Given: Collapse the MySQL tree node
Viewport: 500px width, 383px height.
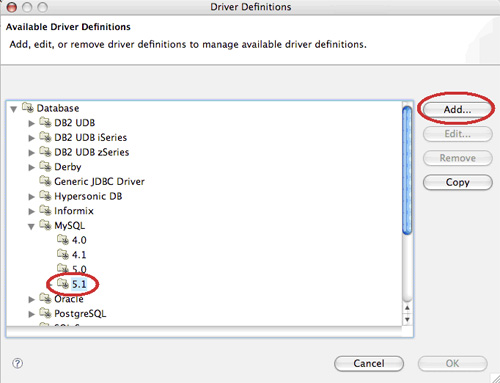Looking at the screenshot, I should pyautogui.click(x=31, y=226).
